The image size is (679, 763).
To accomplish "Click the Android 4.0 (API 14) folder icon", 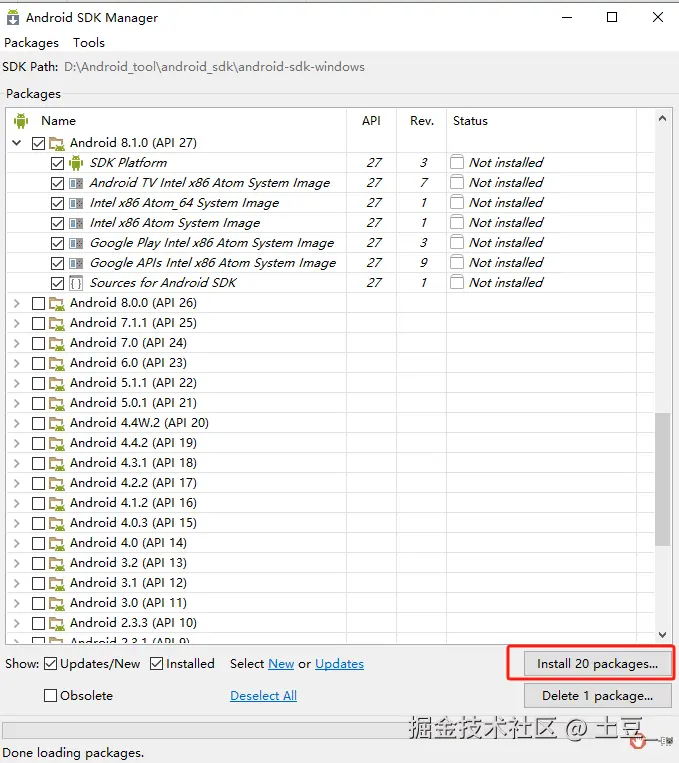I will click(x=57, y=543).
